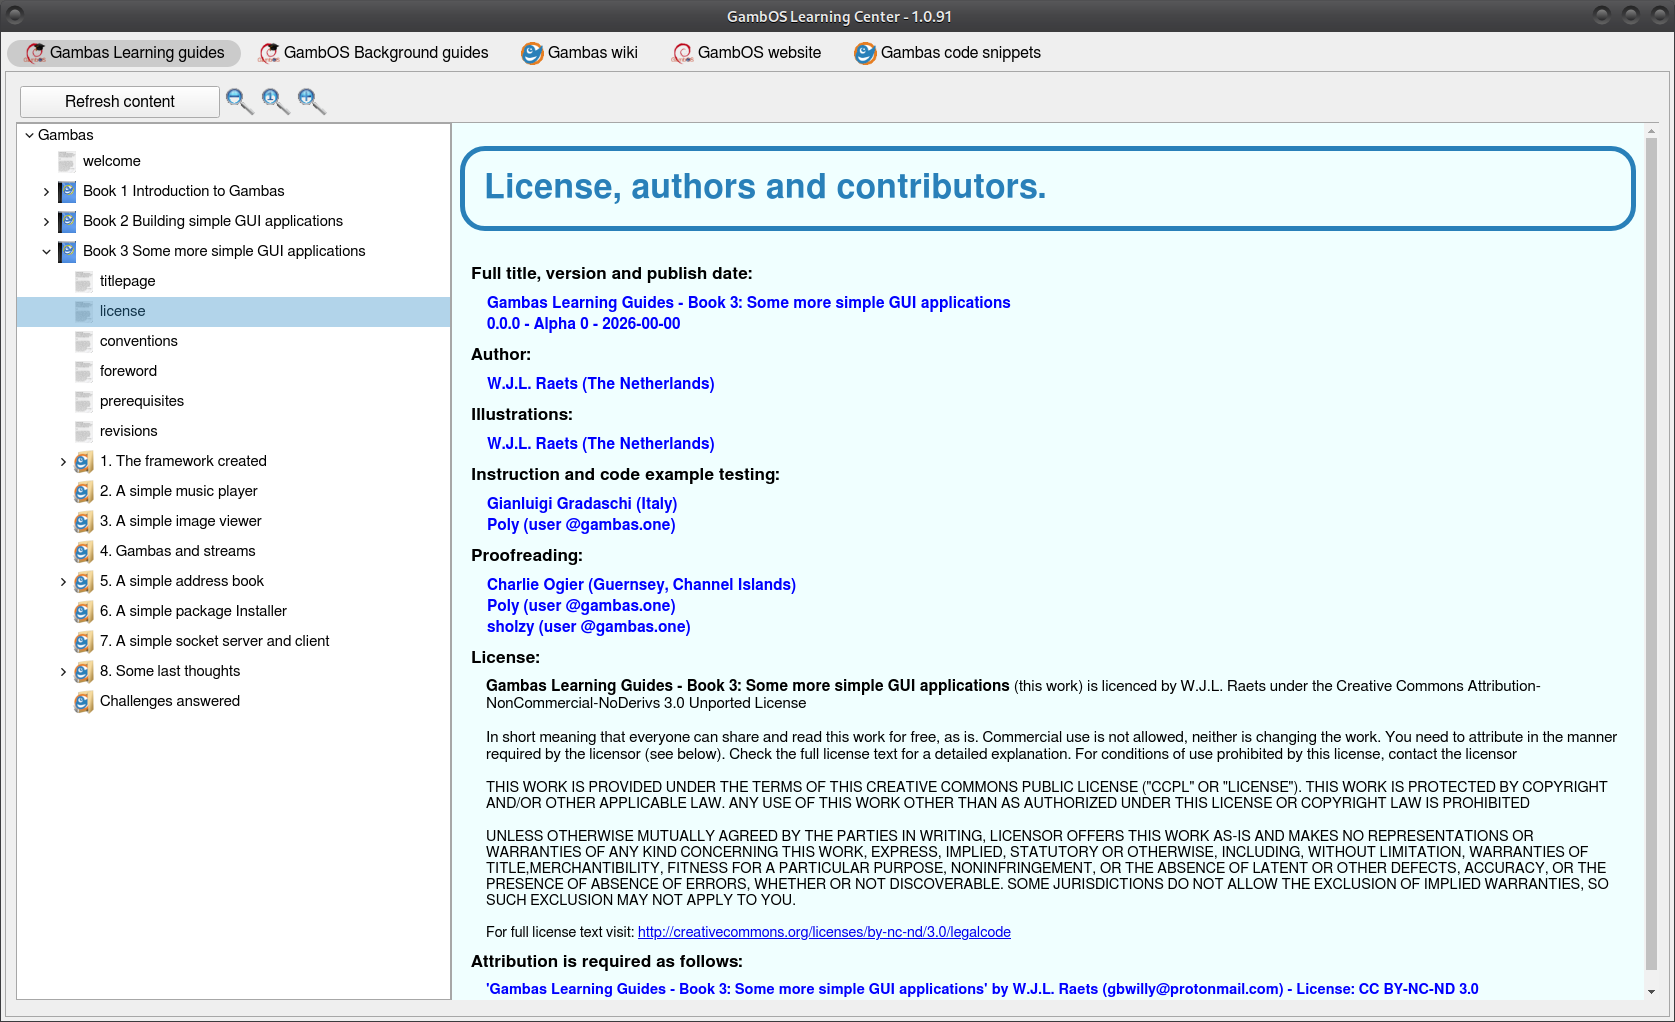Click the chapter icon beside Gambas and streams

(x=84, y=551)
